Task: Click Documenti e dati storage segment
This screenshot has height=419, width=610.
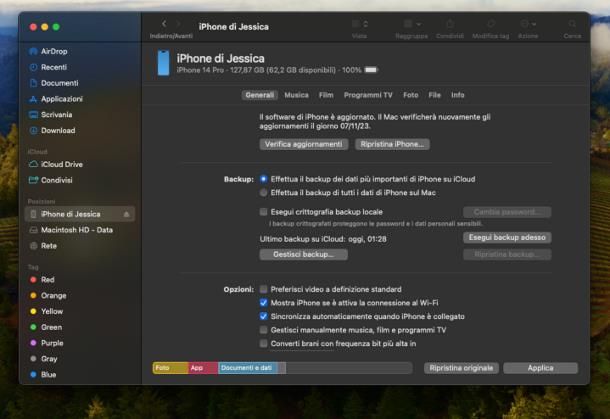Action: click(x=248, y=368)
